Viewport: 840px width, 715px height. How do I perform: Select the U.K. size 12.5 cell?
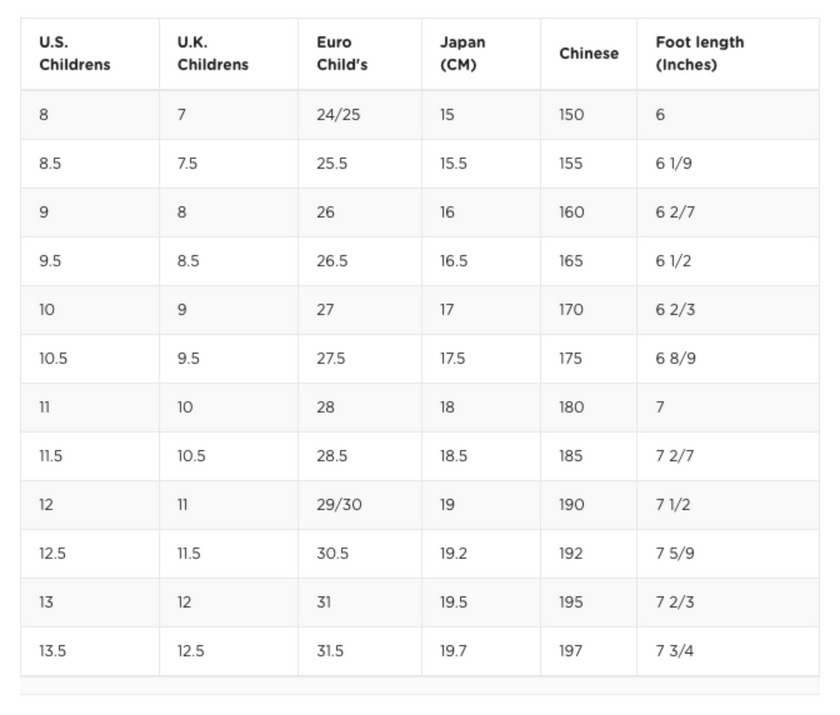(228, 651)
